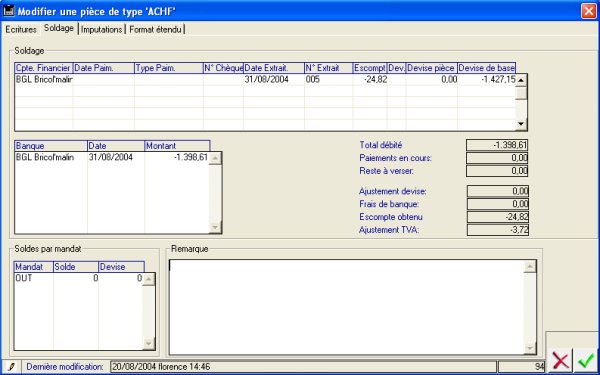Click scroll-down arrow of the Banque list
The image size is (600, 375).
[215, 227]
